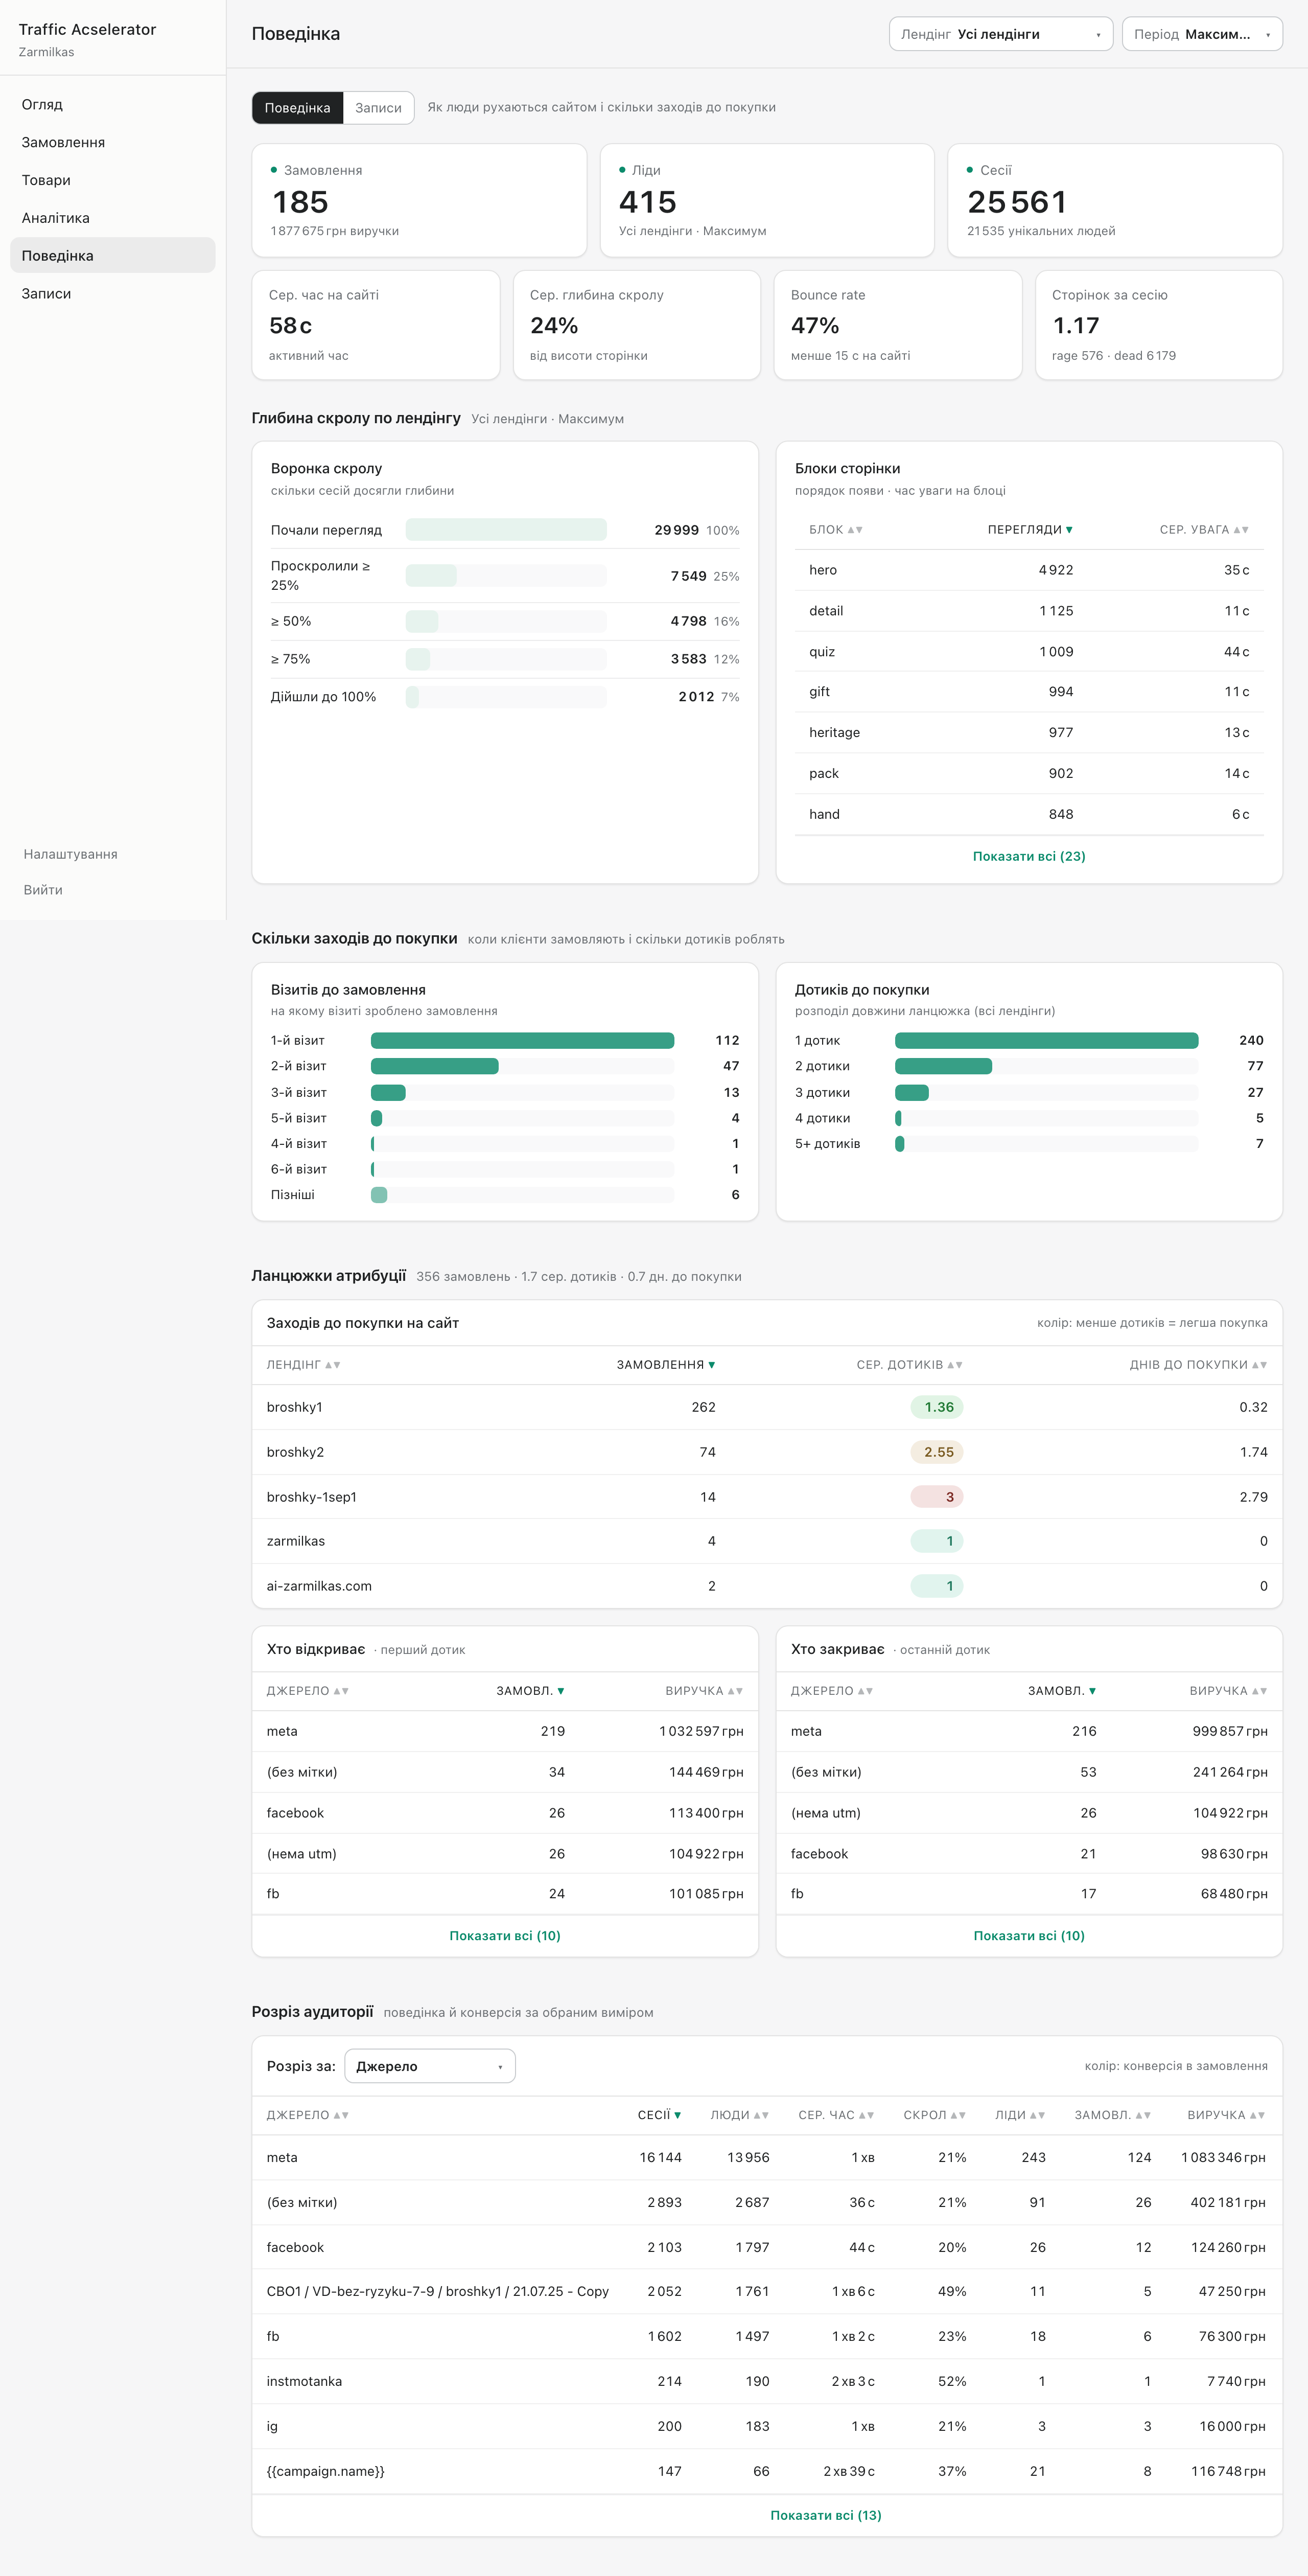Open Замовлення in the sidebar

113,143
